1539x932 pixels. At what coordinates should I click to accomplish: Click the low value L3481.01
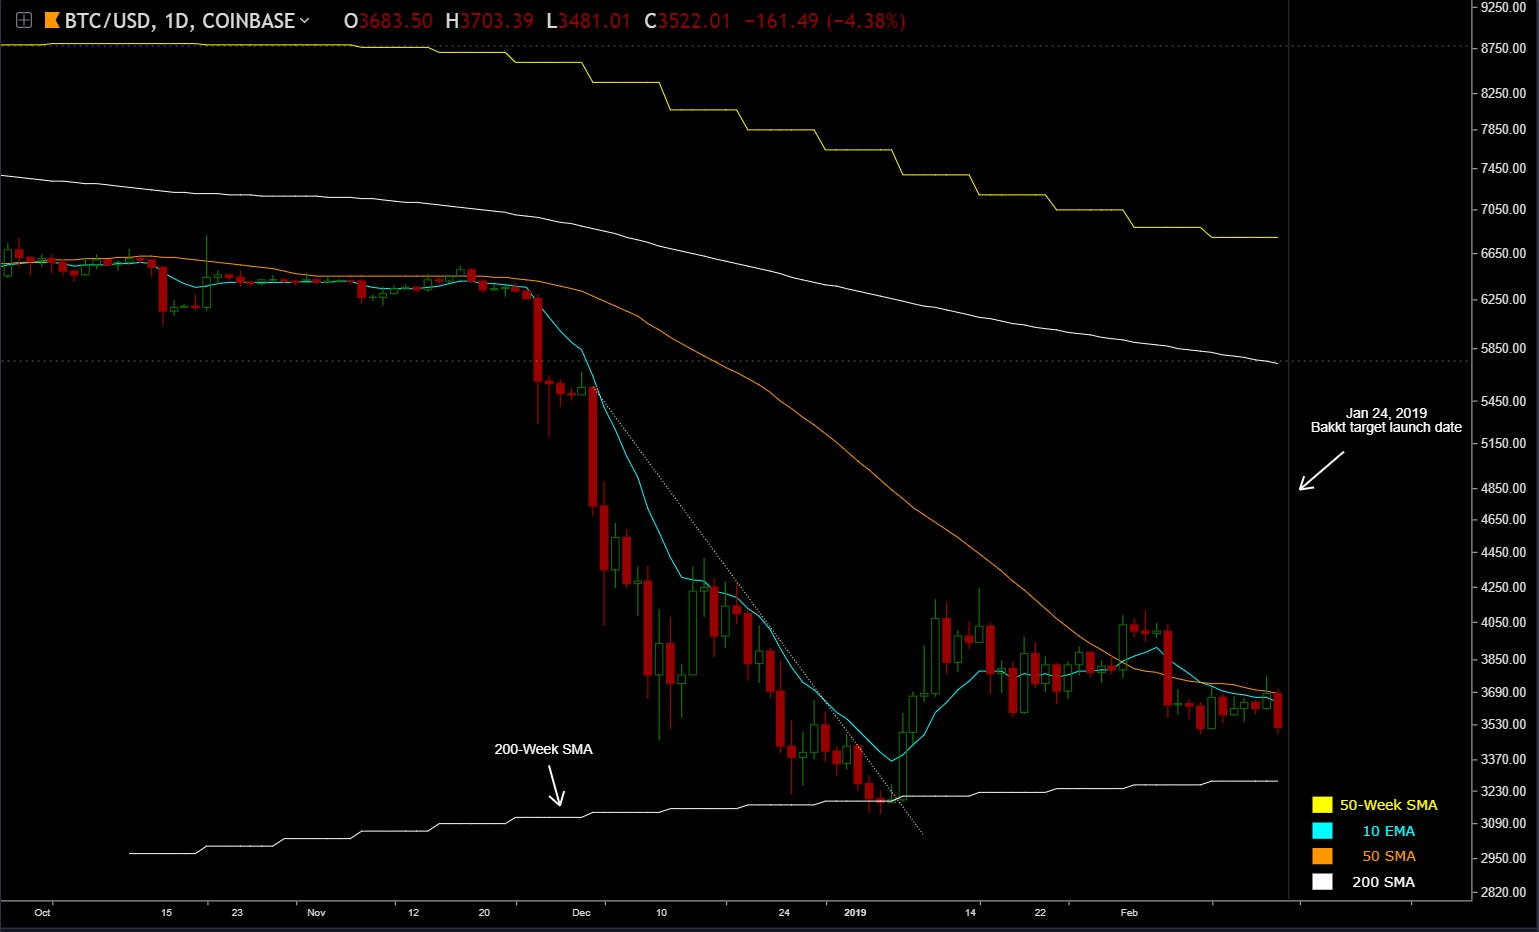click(588, 20)
